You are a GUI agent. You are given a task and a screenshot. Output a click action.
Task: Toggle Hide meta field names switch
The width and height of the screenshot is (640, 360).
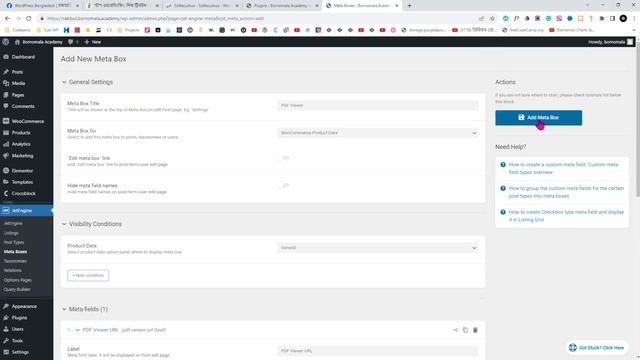283,185
